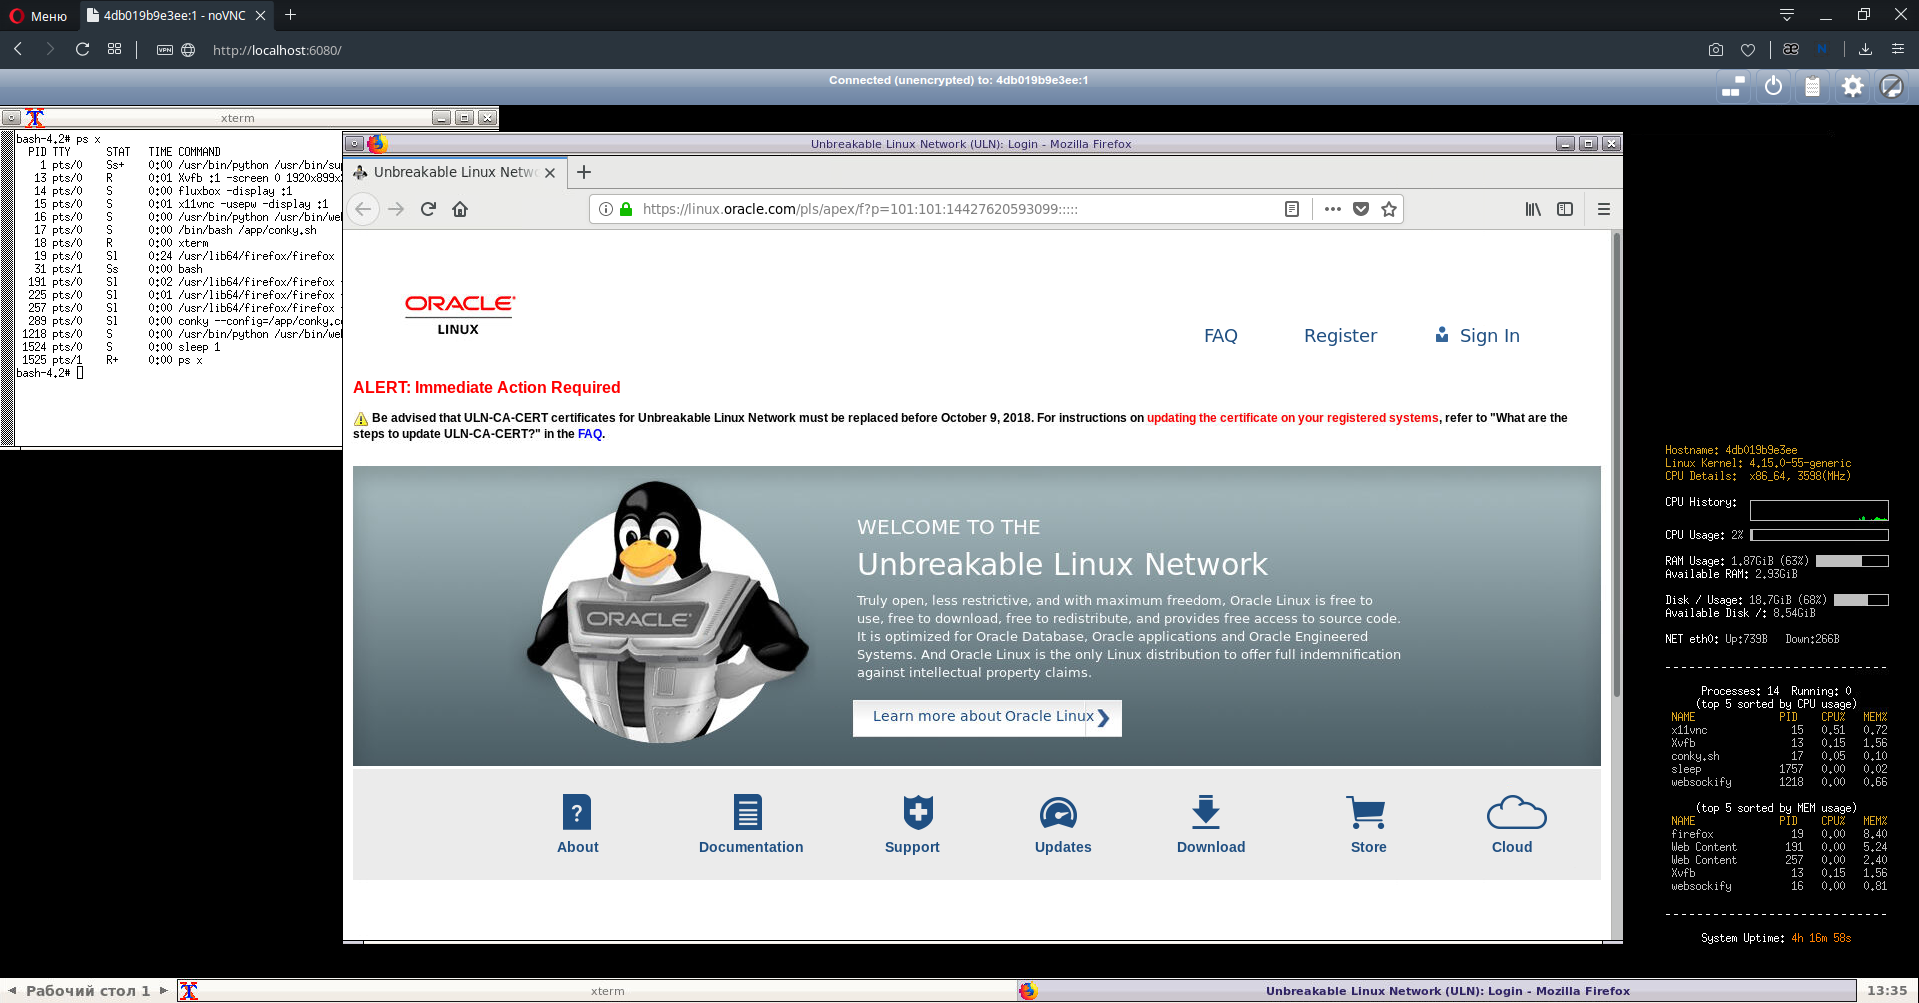Image resolution: width=1919 pixels, height=1003 pixels.
Task: Take a snapshot with Opera camera icon
Action: [x=1716, y=50]
